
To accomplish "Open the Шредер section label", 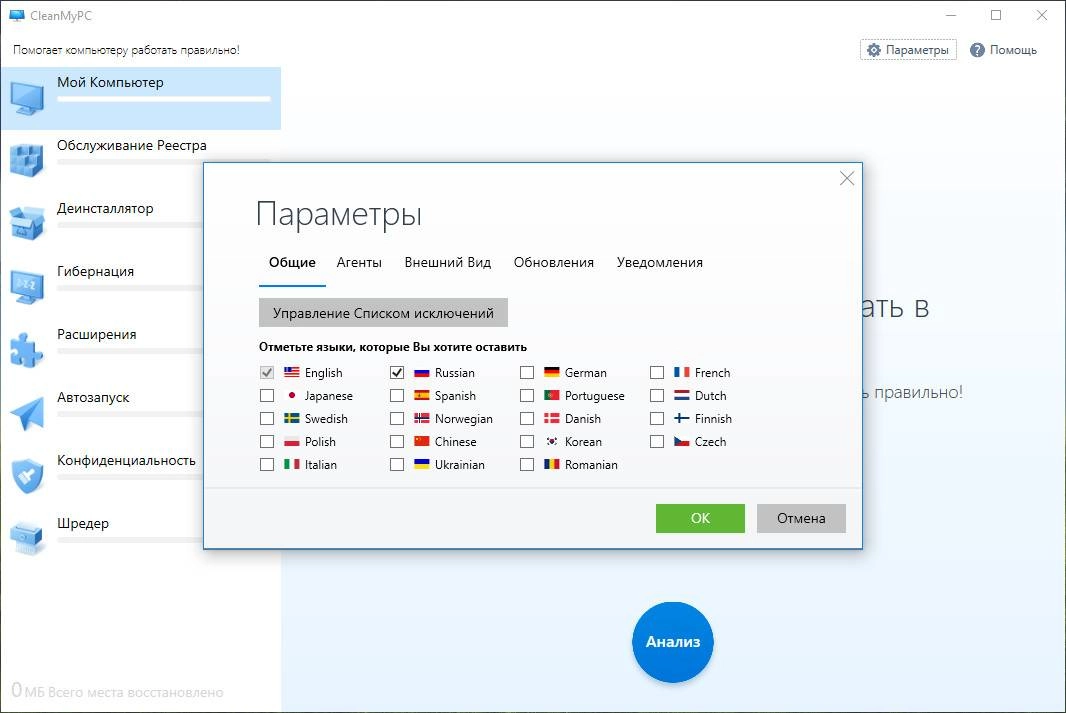I will coord(83,524).
